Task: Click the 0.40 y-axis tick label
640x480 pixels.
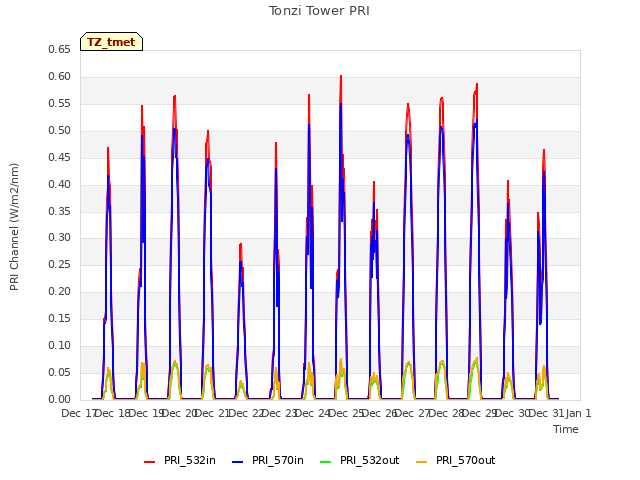Action: pos(60,184)
